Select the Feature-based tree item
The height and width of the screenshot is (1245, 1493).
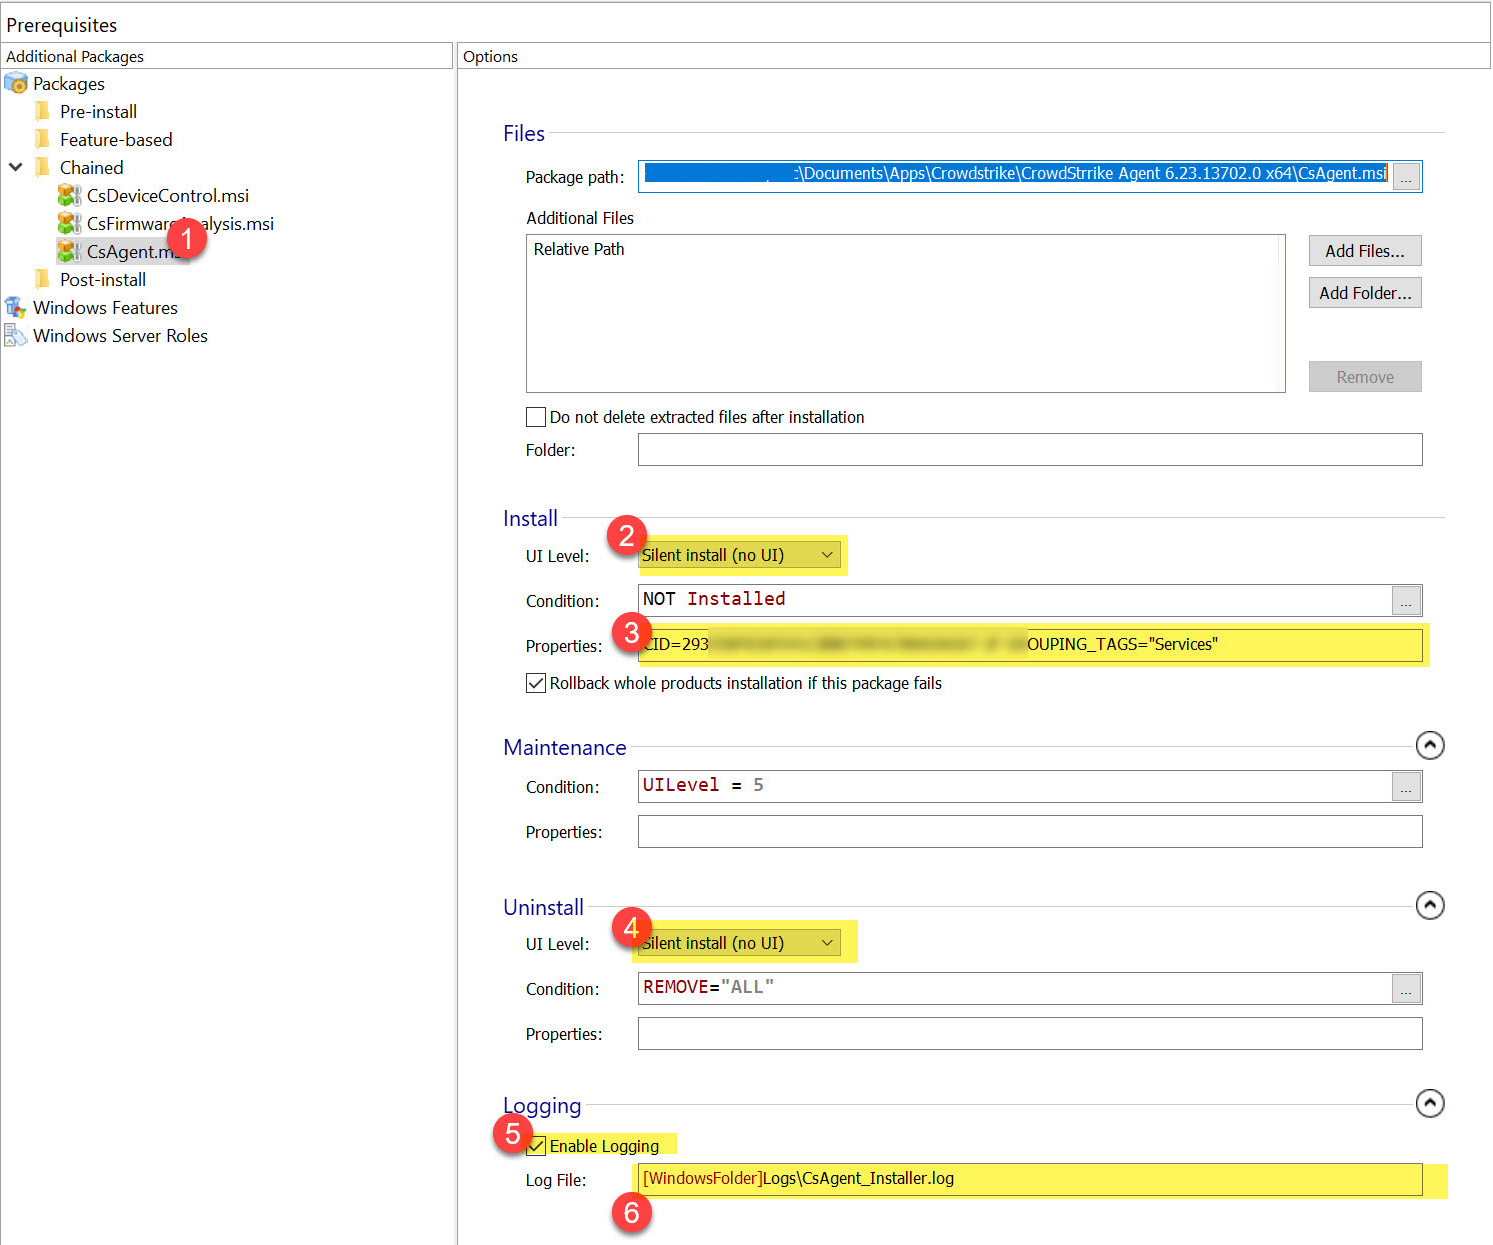coord(116,140)
